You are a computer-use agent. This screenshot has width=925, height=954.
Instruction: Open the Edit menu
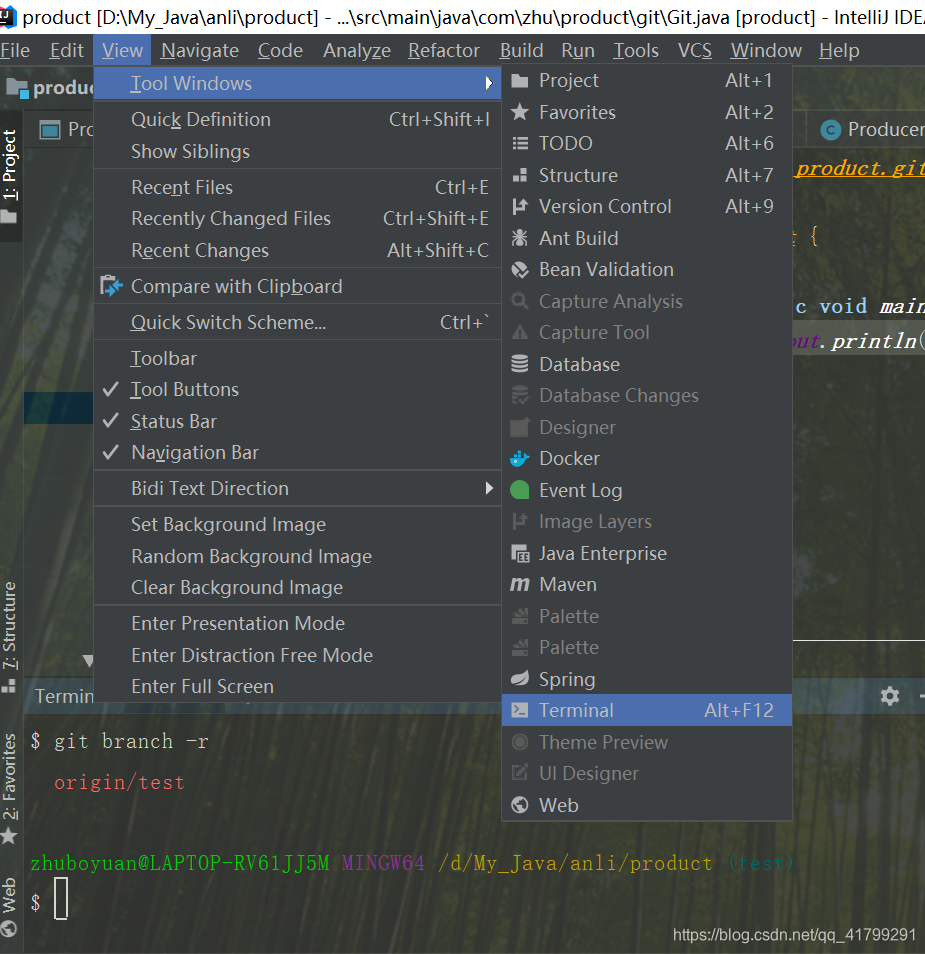[x=66, y=50]
